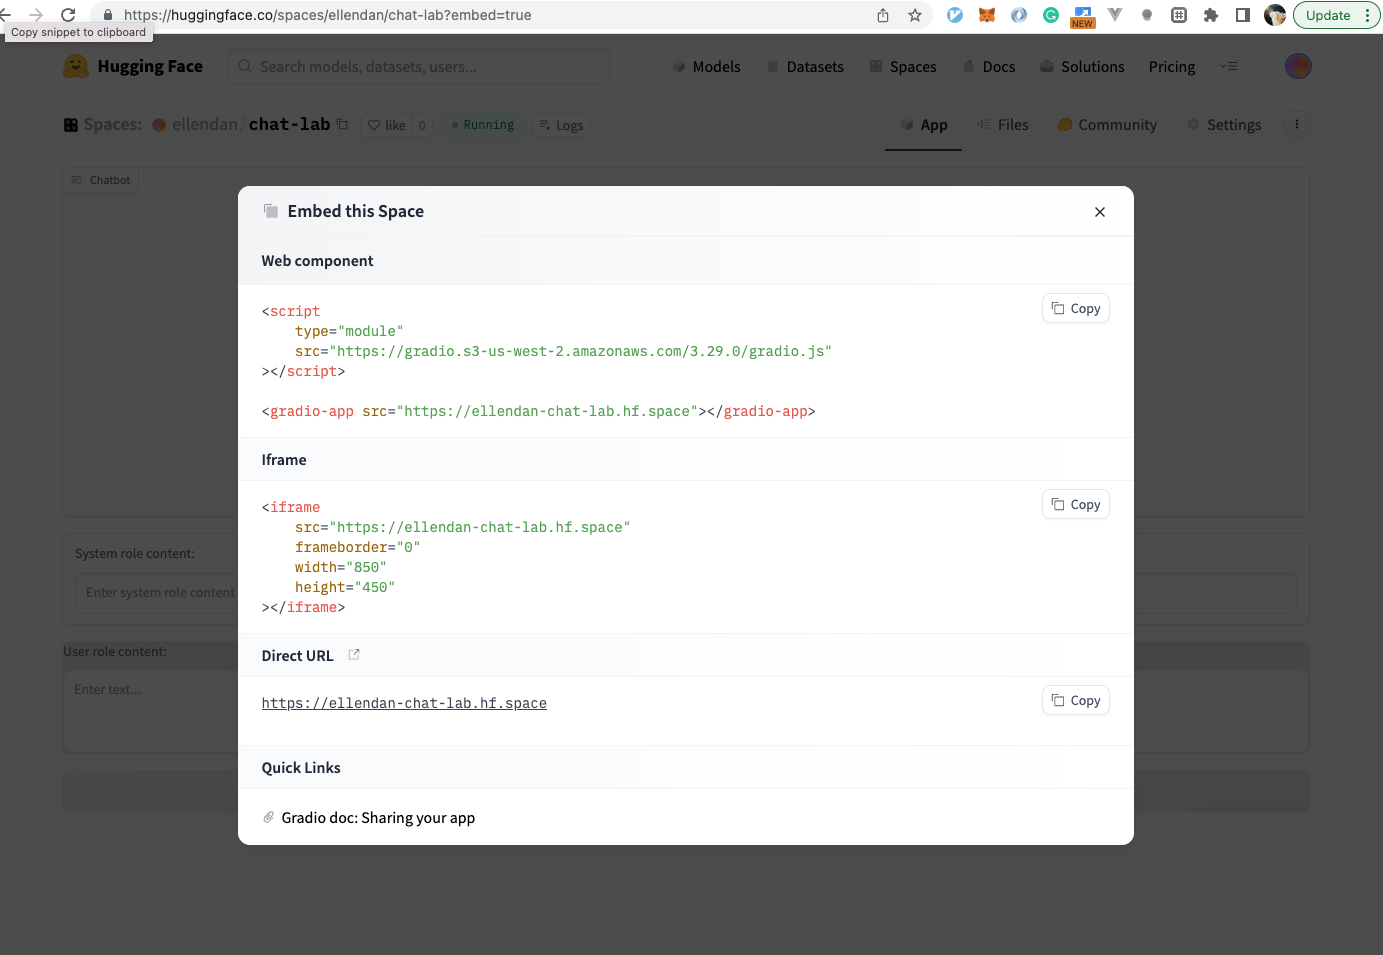Open the Space three-dot options menu

pyautogui.click(x=1296, y=125)
